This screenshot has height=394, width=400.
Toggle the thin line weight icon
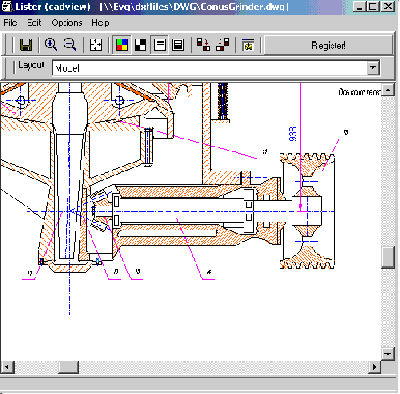coord(160,45)
